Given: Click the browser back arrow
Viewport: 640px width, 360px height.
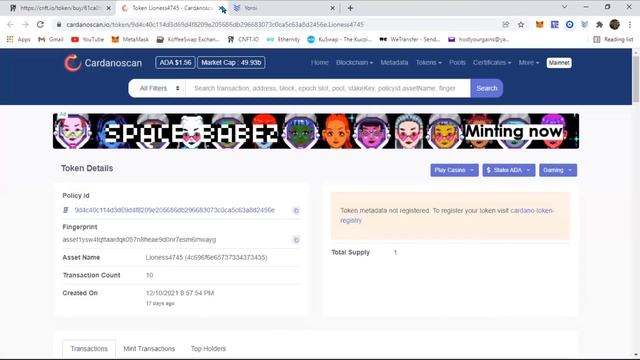Looking at the screenshot, I should click(11, 24).
